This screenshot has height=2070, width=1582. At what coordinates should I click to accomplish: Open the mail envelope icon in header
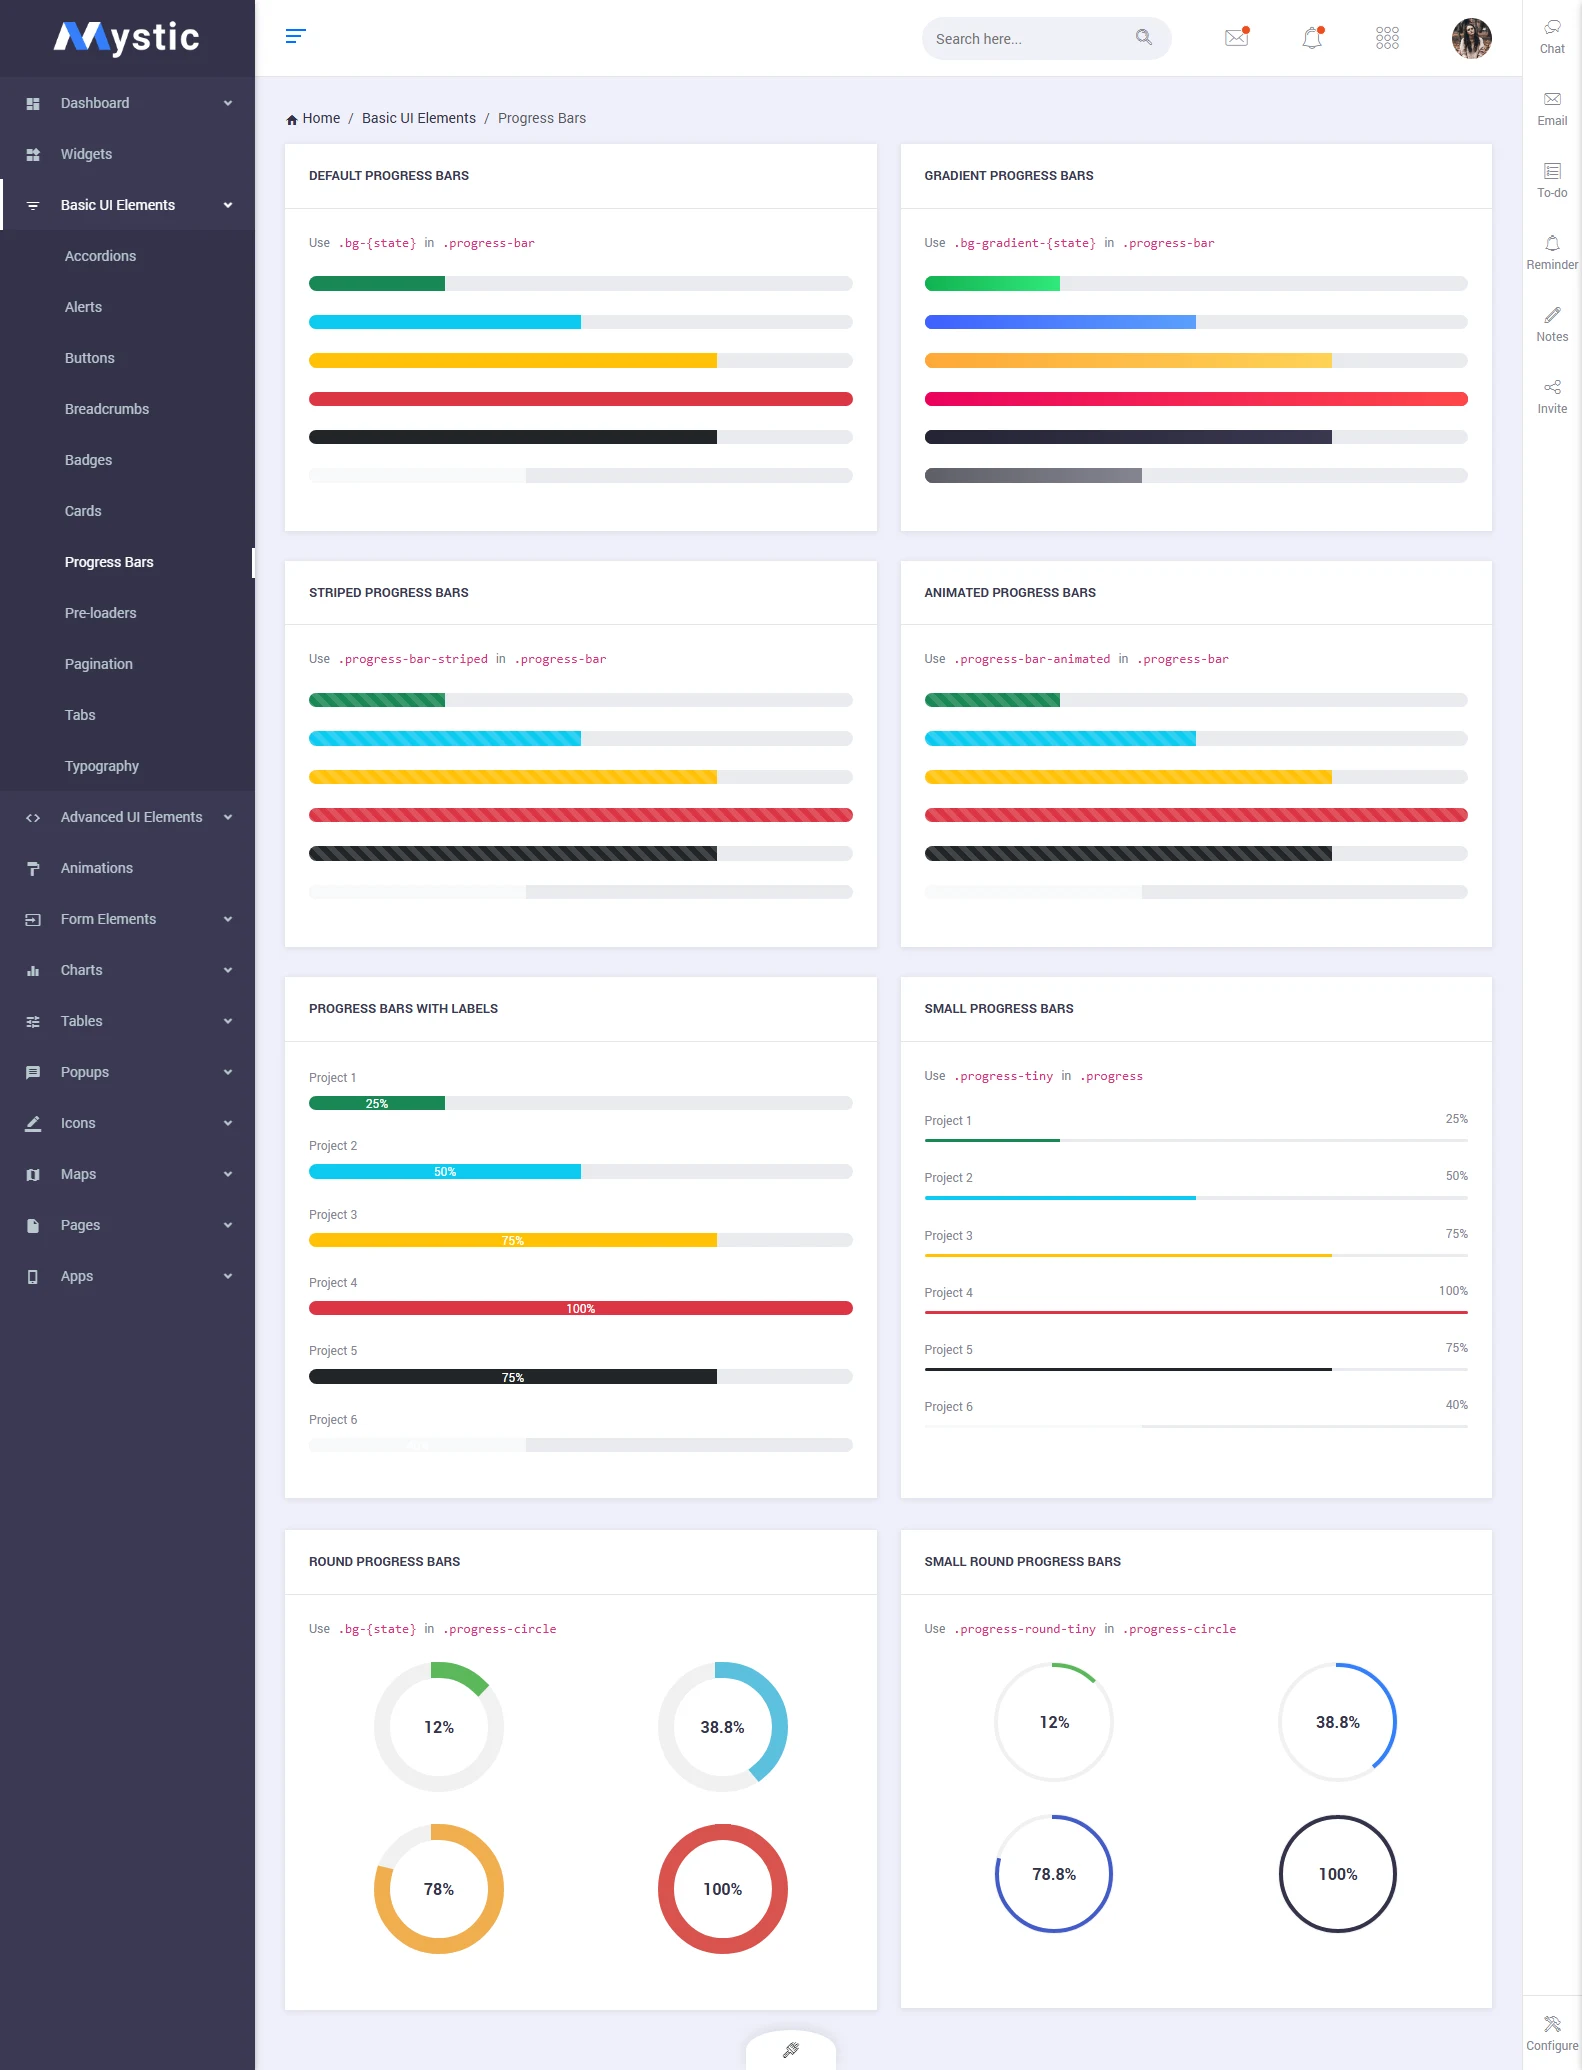pyautogui.click(x=1236, y=38)
